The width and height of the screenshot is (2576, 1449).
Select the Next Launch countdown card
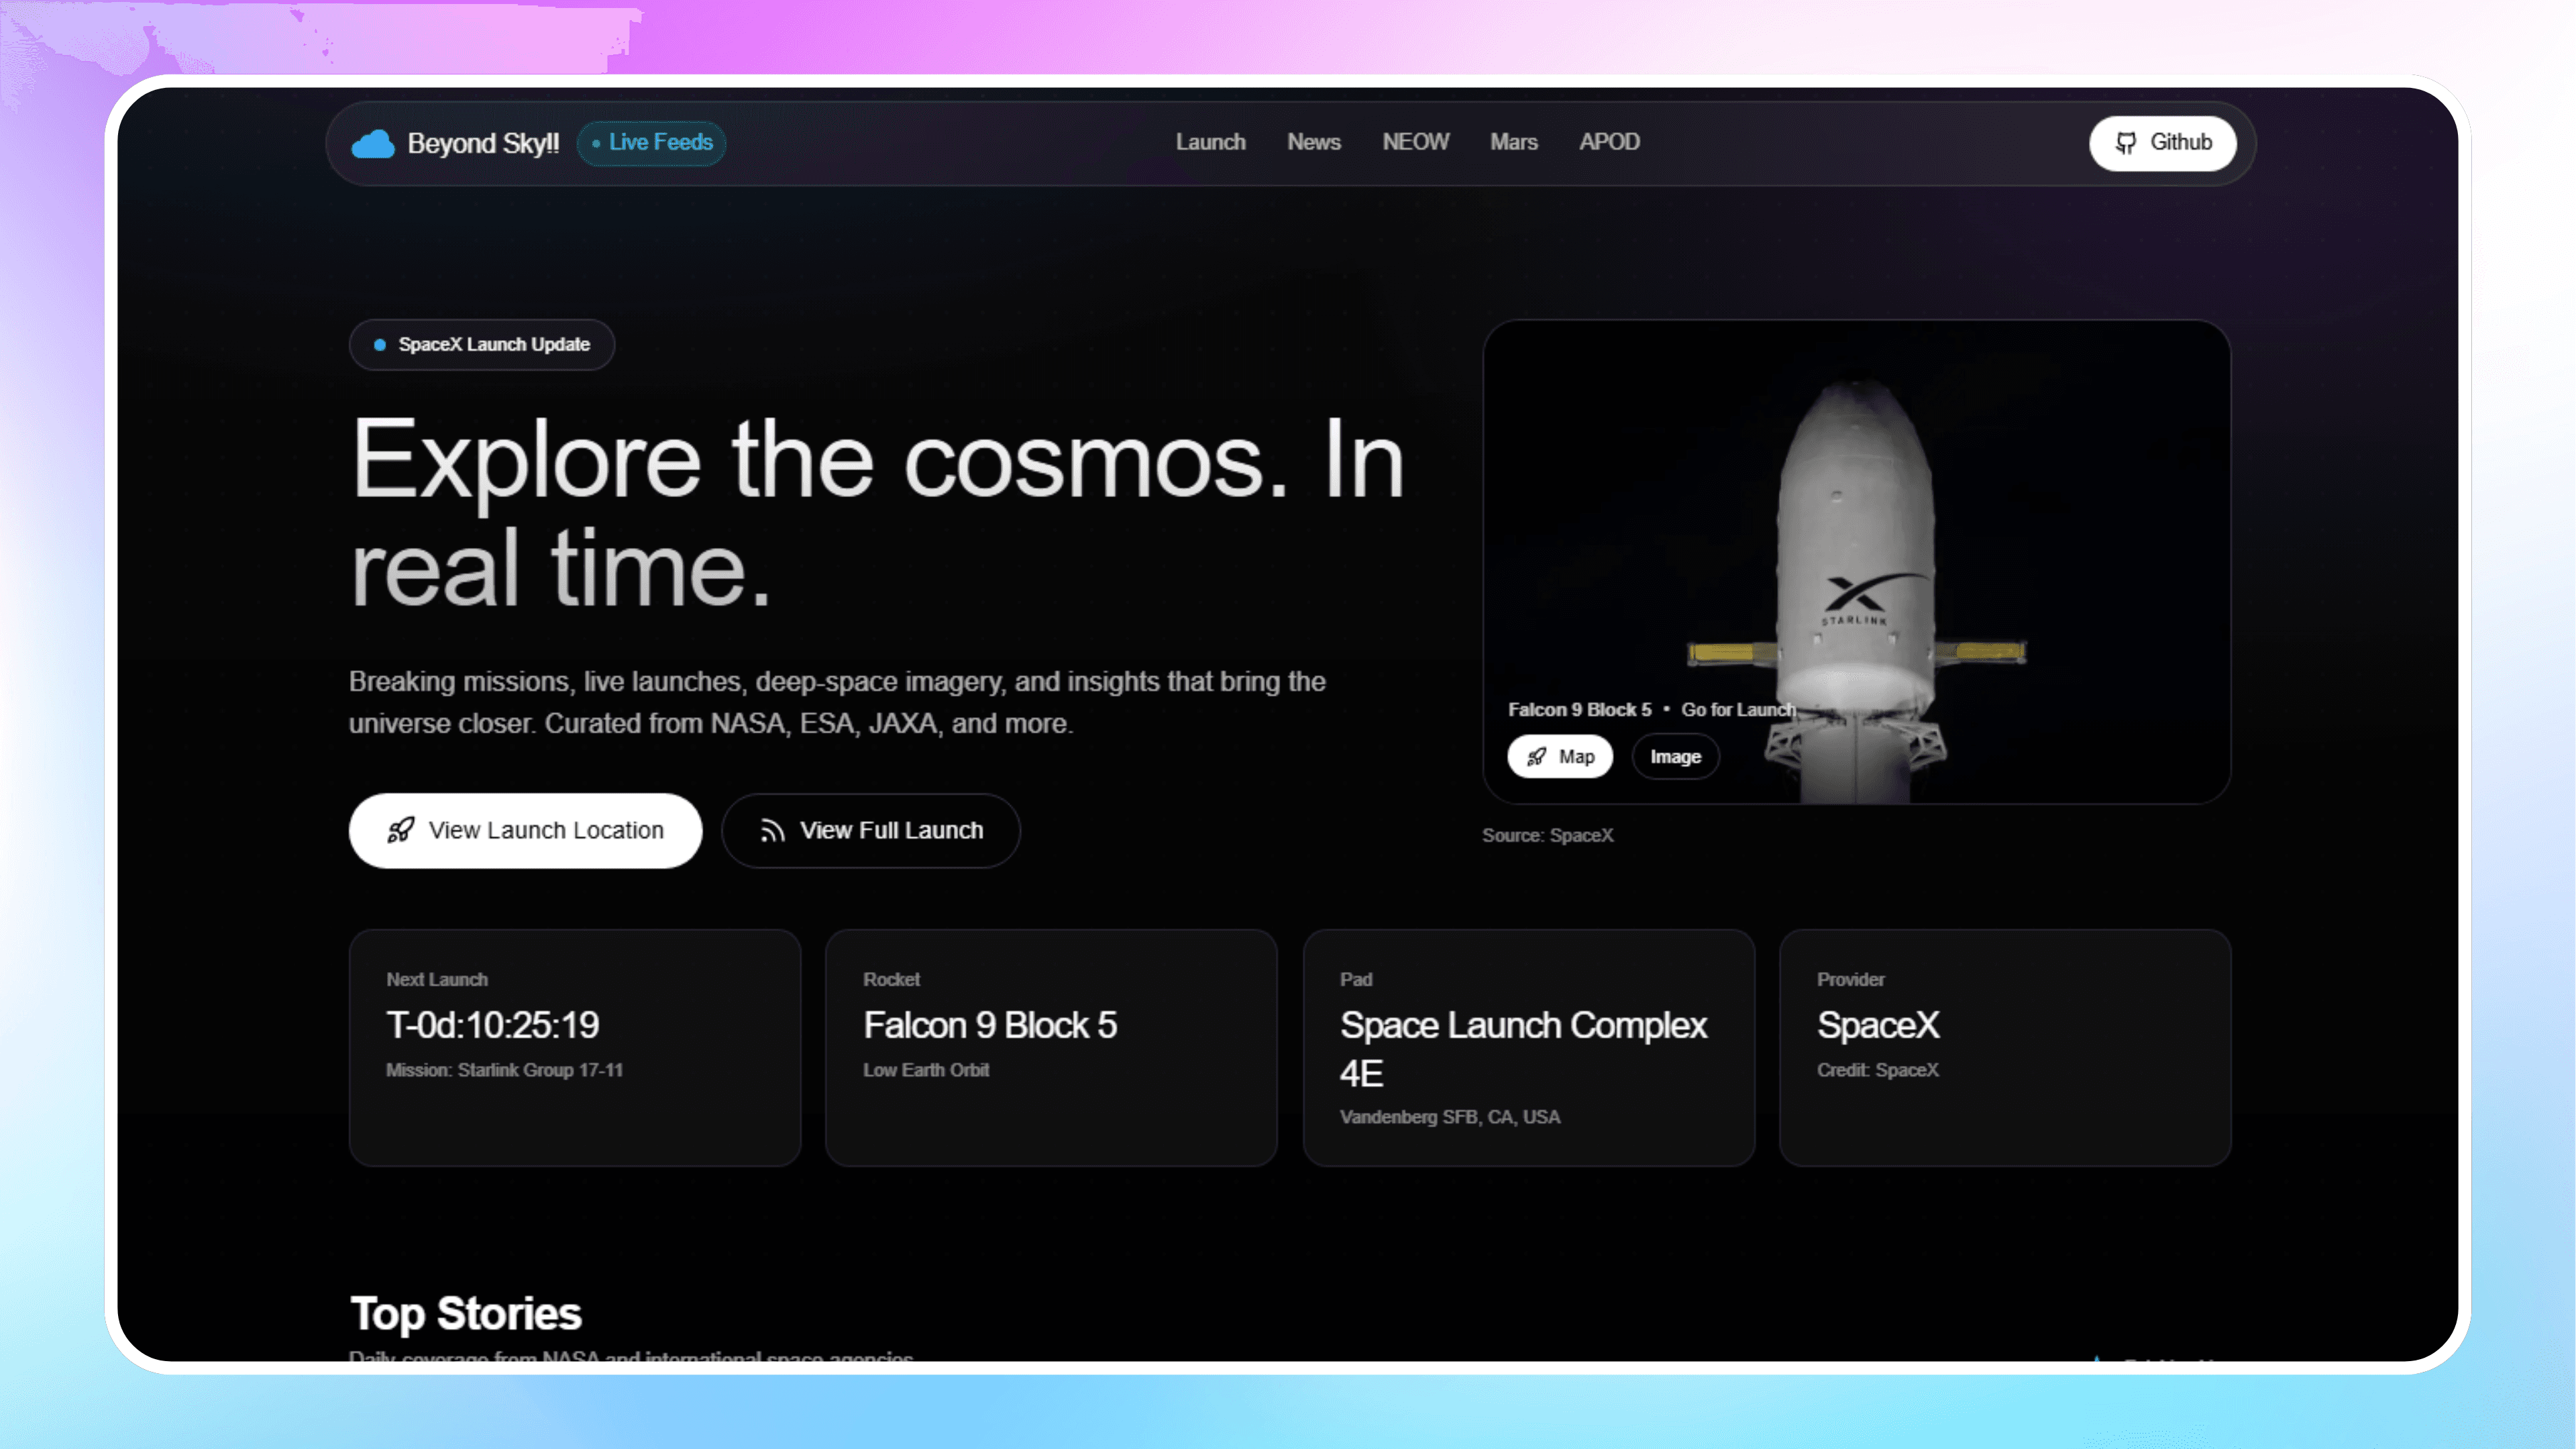coord(575,1047)
